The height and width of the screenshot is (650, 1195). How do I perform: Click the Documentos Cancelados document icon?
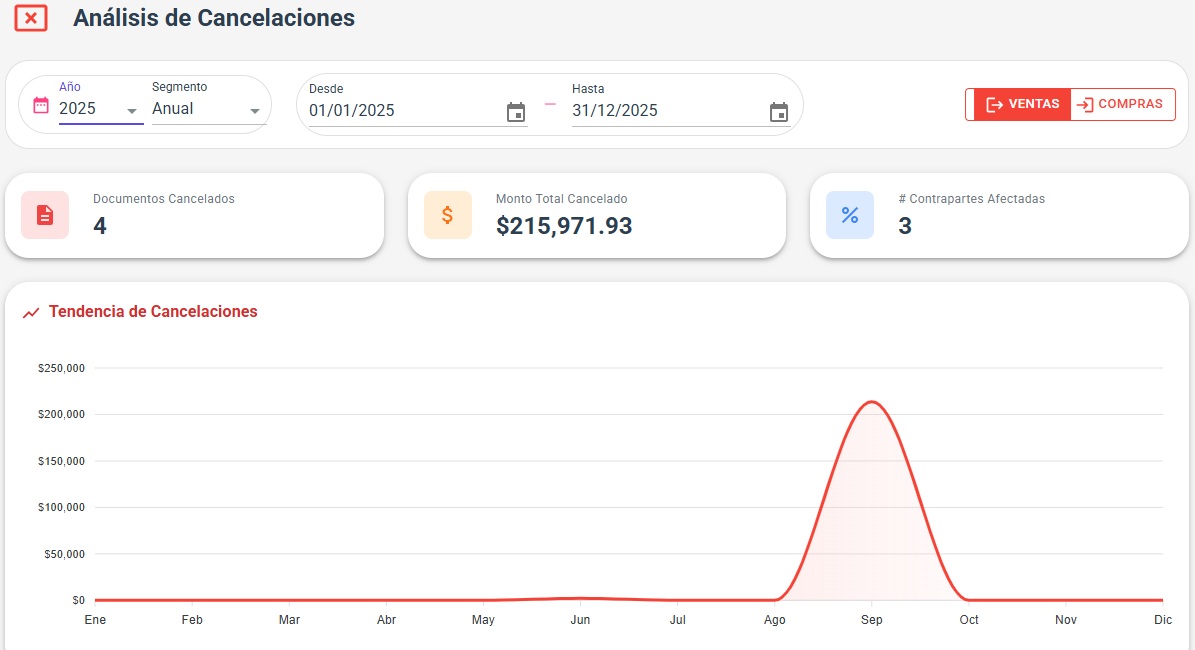click(x=45, y=215)
